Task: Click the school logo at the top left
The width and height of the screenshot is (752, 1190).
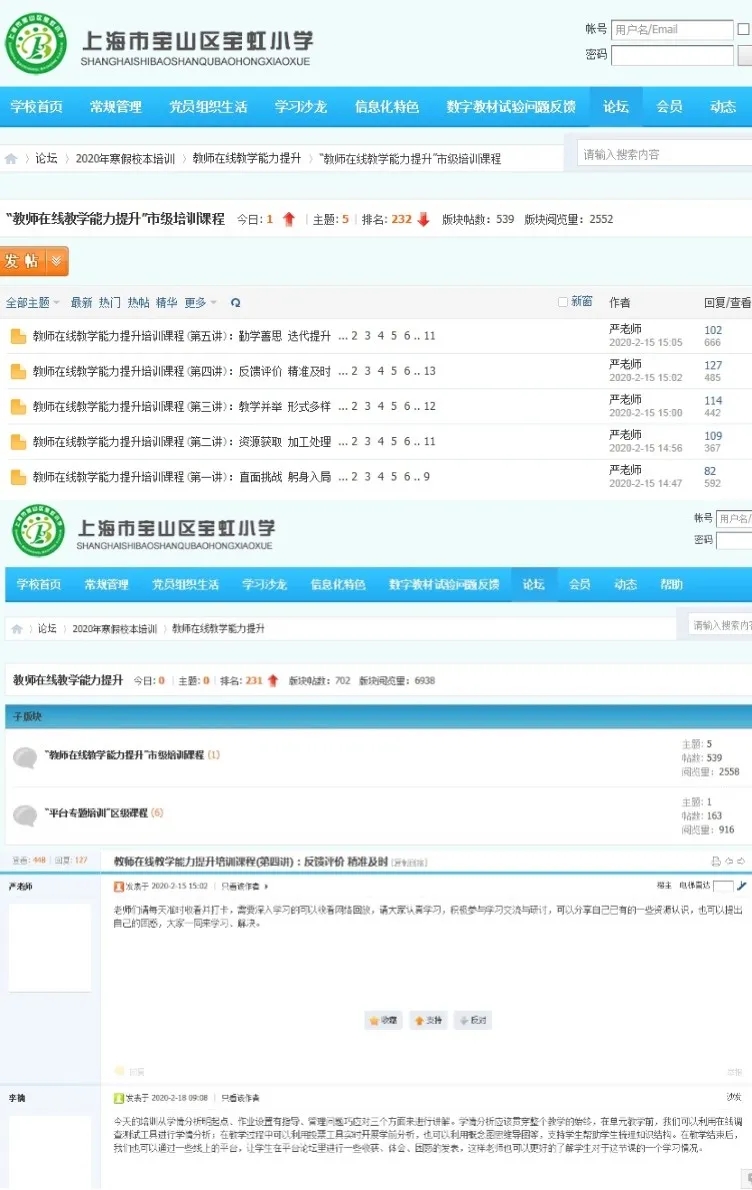Action: click(x=37, y=43)
